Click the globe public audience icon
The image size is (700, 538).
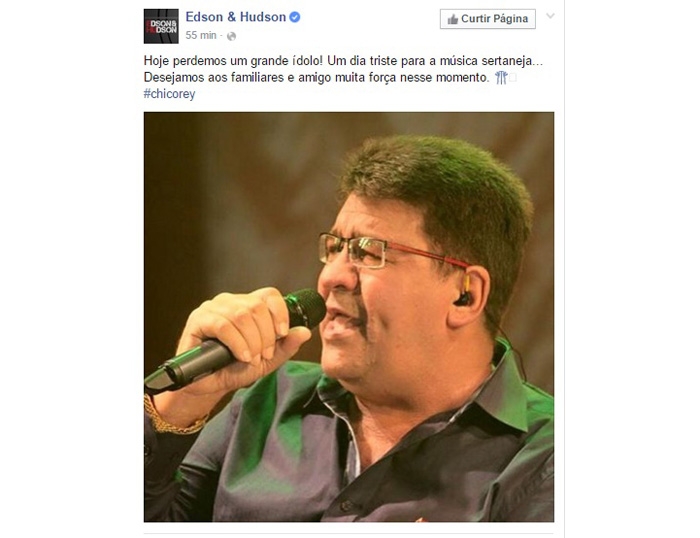coord(231,36)
